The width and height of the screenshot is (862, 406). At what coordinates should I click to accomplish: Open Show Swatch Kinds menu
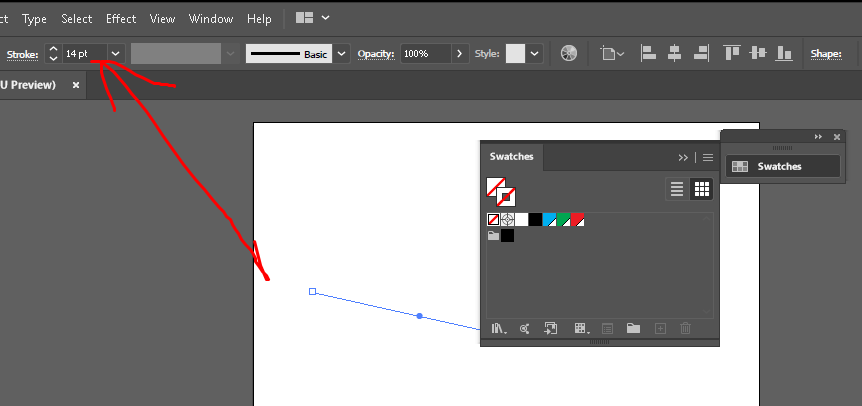582,329
